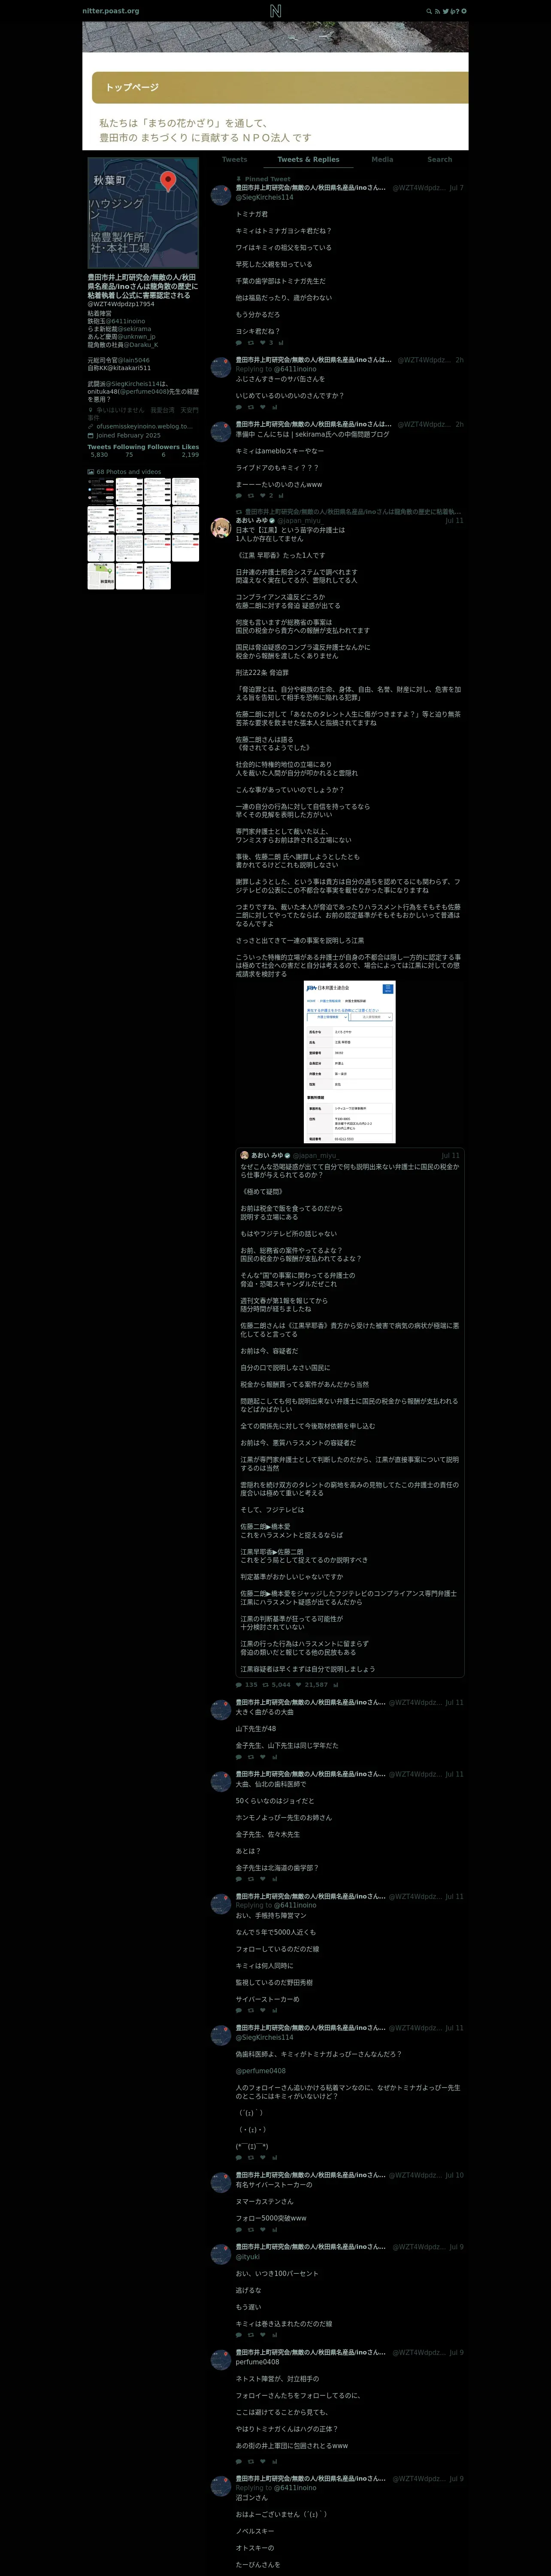Open nitter.poast.org site title link
Screen dimensions: 551x2576
coord(111,11)
